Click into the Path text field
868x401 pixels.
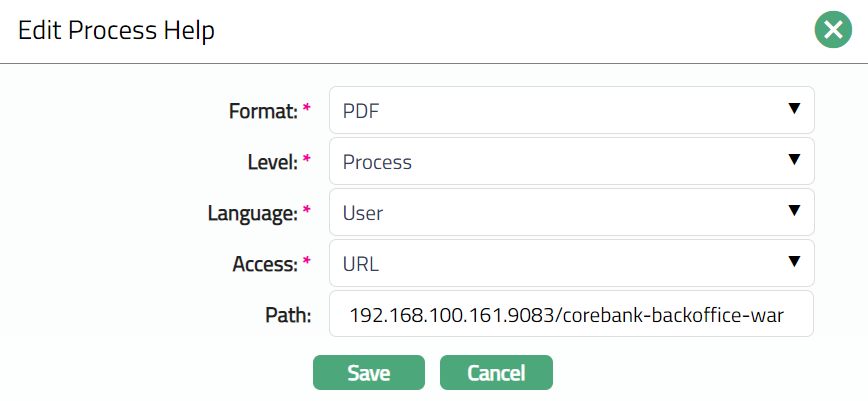571,314
